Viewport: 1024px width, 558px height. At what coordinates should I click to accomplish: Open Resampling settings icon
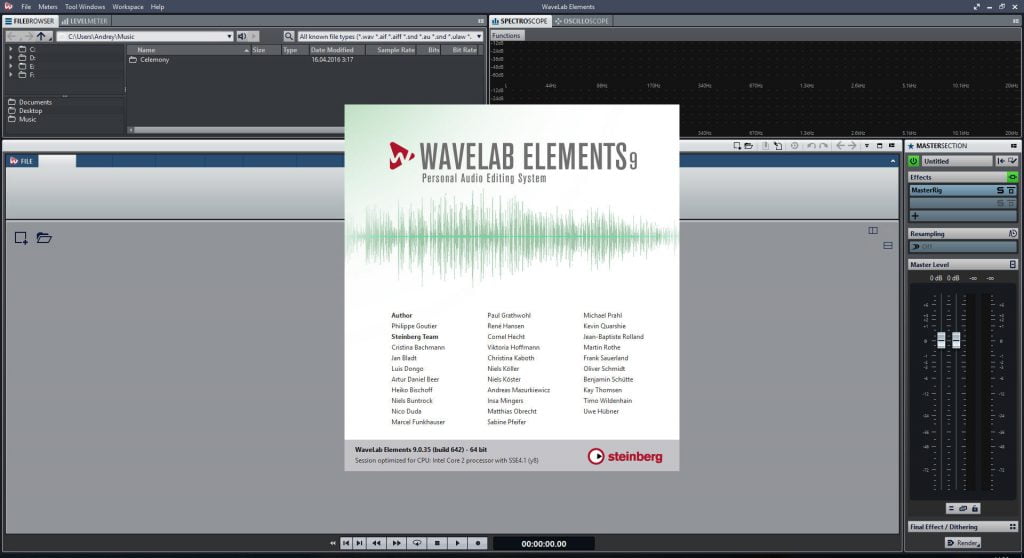(x=1012, y=233)
